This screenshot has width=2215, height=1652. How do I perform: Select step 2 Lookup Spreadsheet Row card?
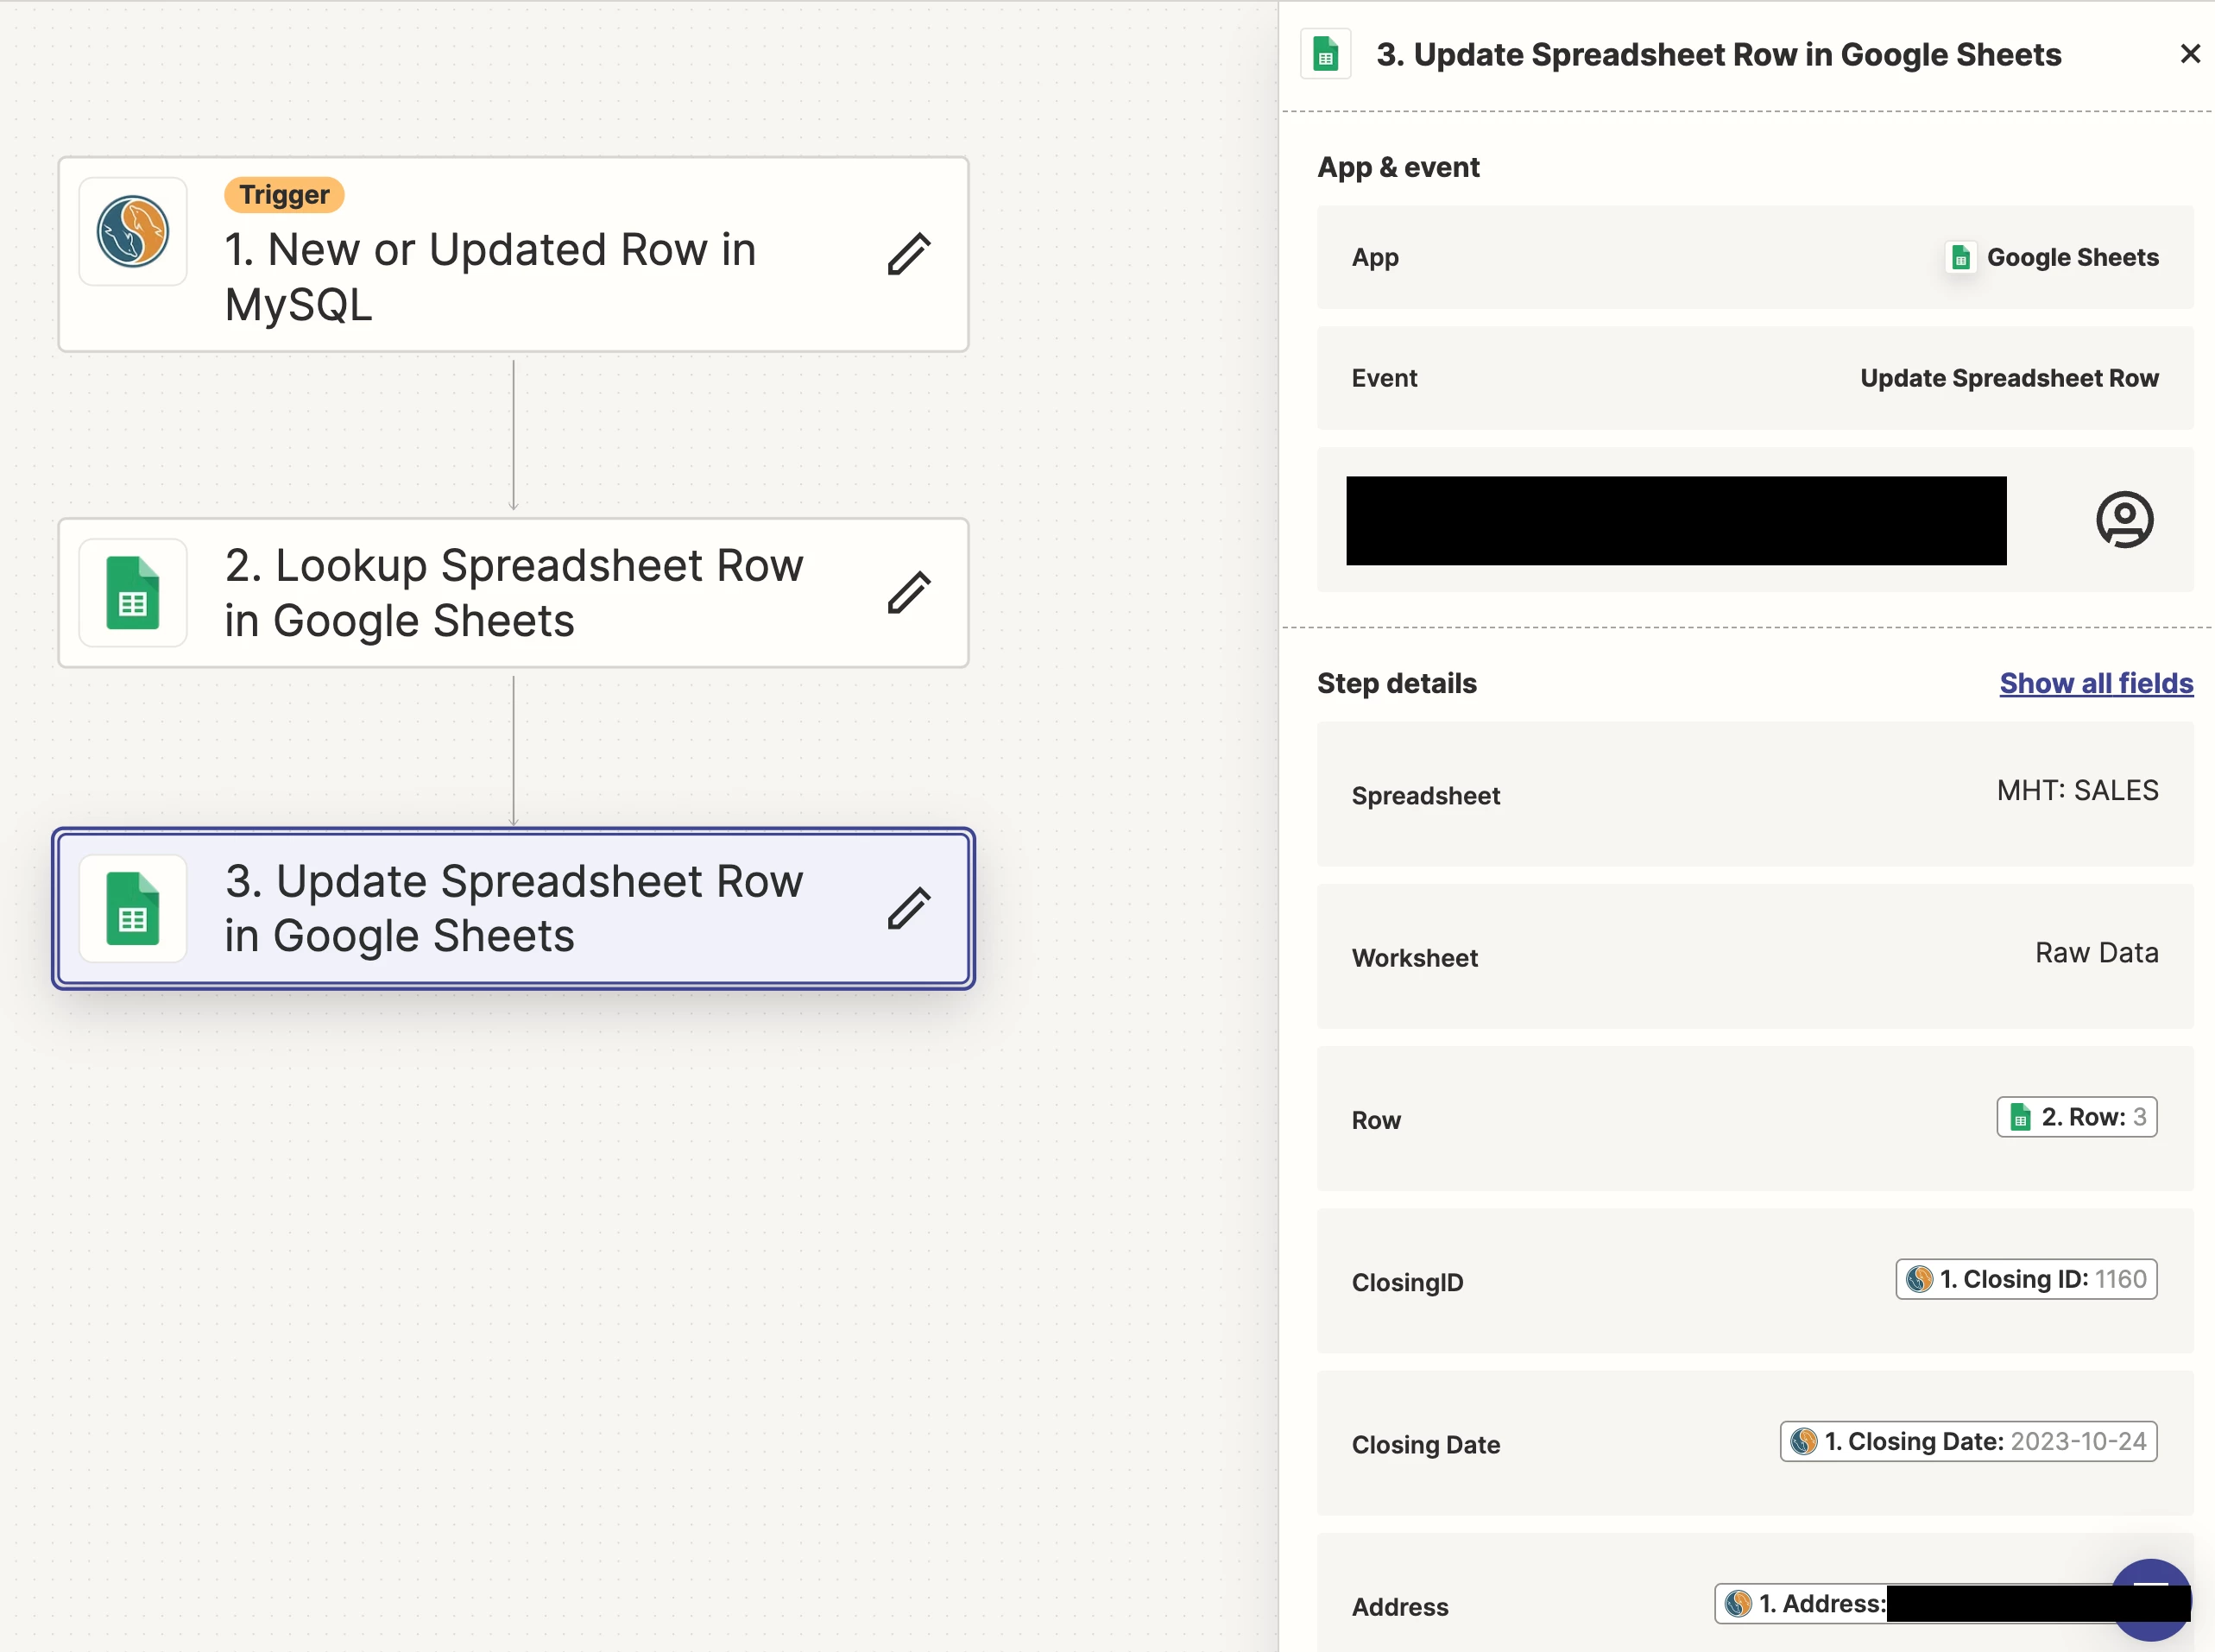tap(513, 593)
